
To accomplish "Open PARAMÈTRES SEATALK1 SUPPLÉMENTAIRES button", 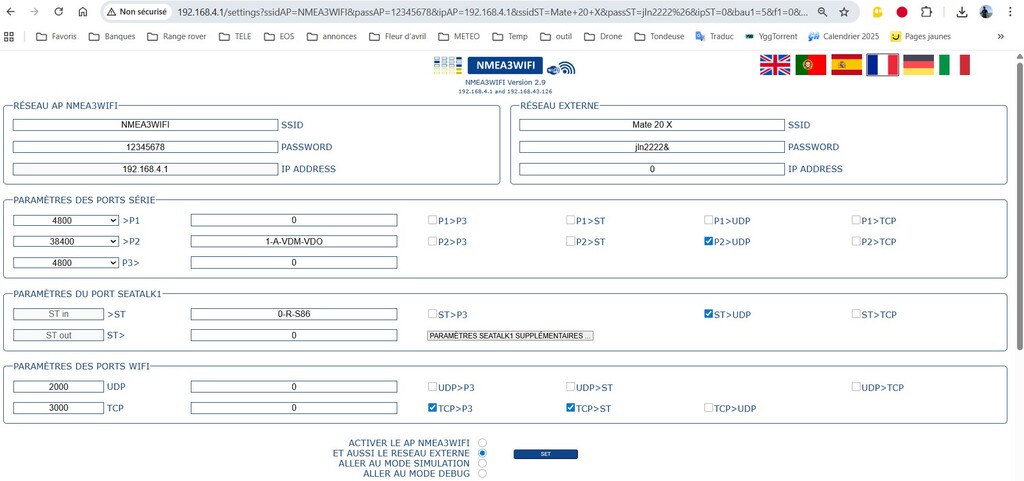I will click(510, 336).
